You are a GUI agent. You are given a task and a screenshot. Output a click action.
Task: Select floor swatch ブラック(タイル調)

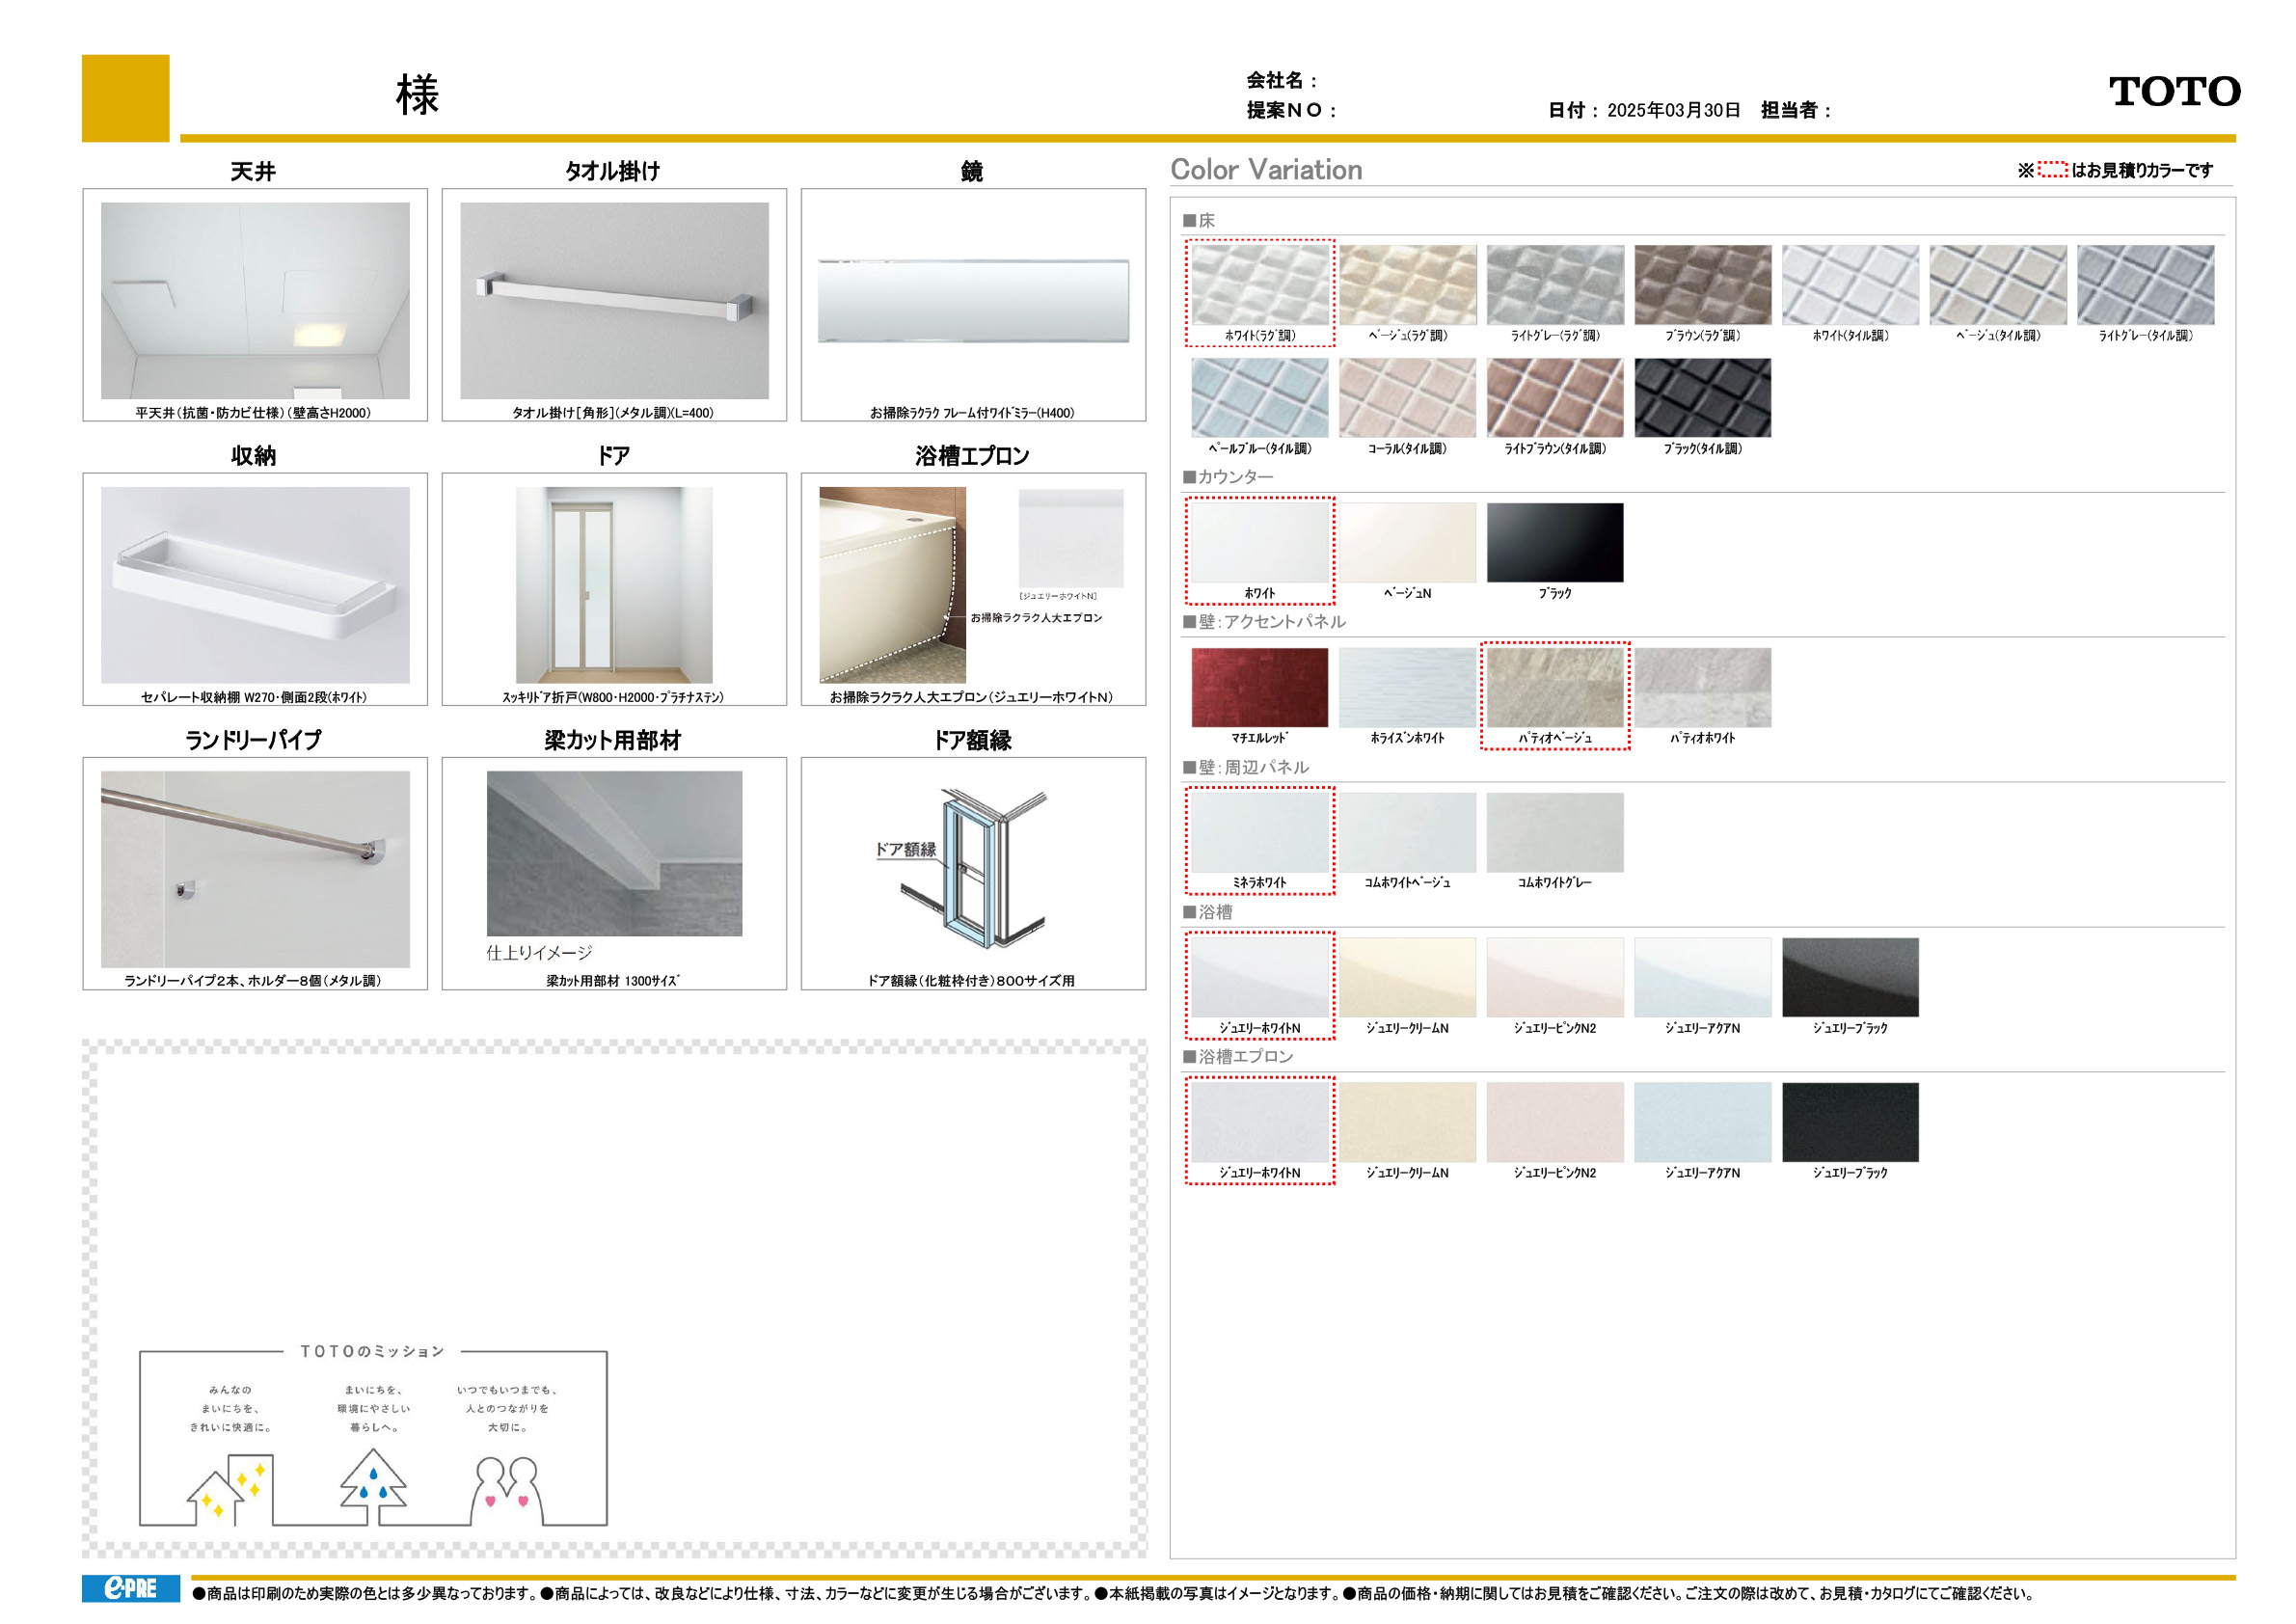tap(1703, 398)
